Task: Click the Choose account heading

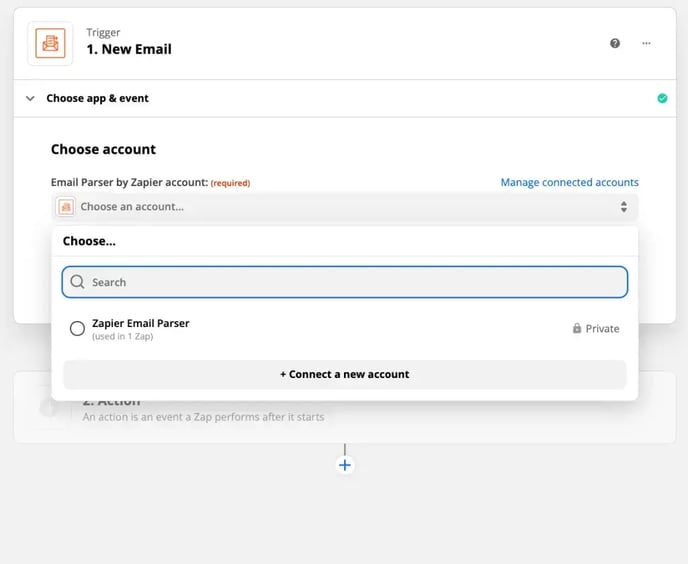Action: tap(103, 149)
